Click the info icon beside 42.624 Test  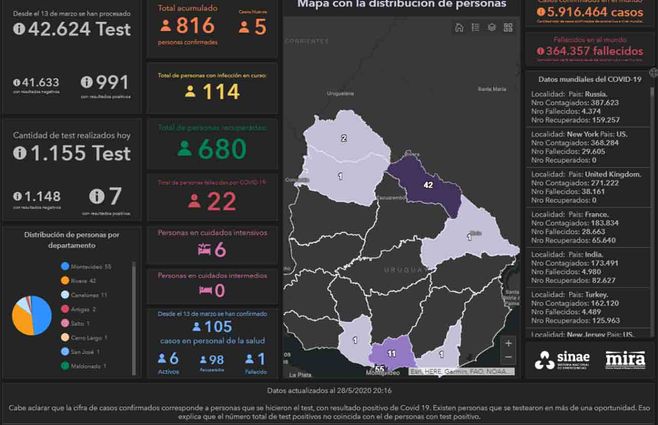click(x=20, y=29)
